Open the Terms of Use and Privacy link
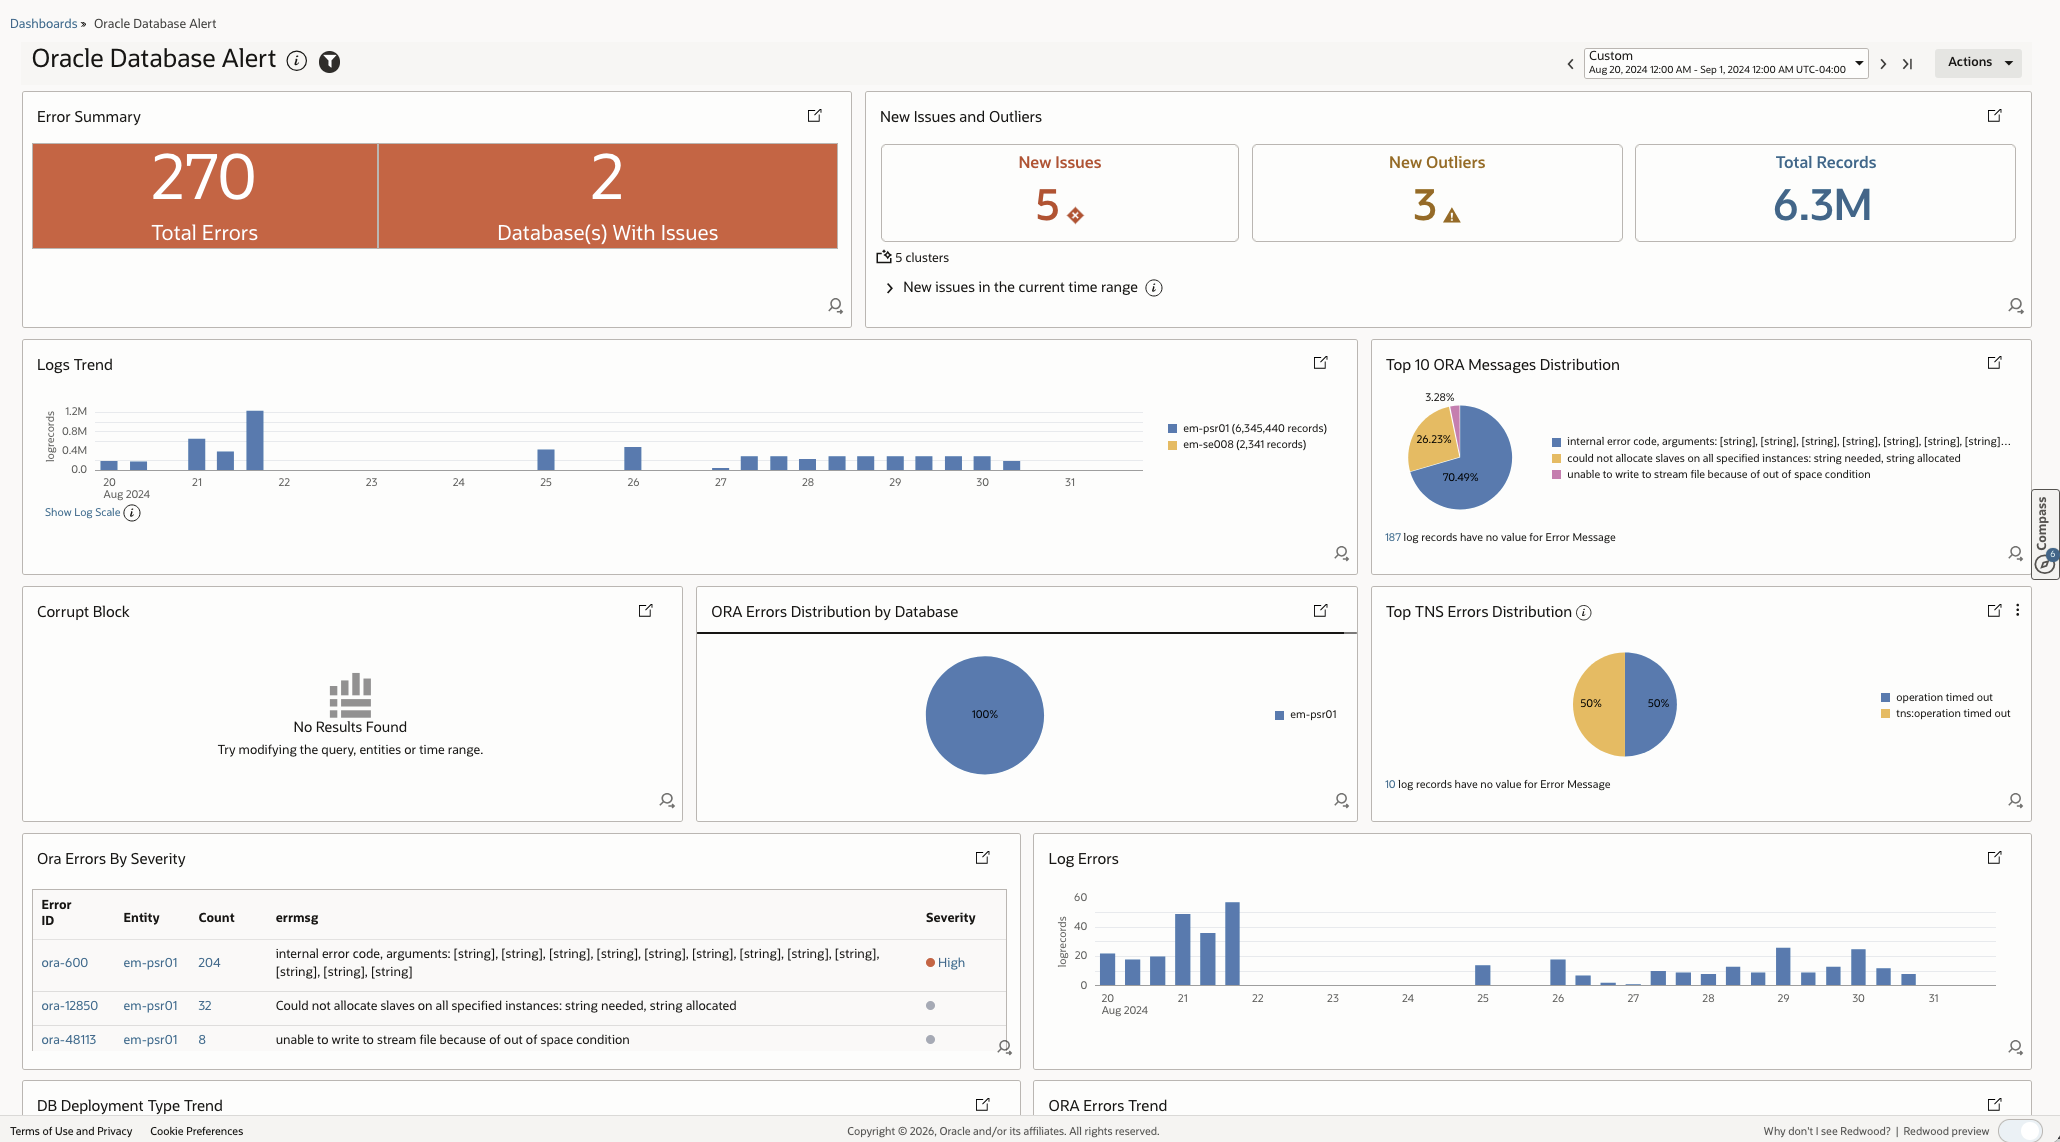The width and height of the screenshot is (2060, 1142). coord(71,1131)
